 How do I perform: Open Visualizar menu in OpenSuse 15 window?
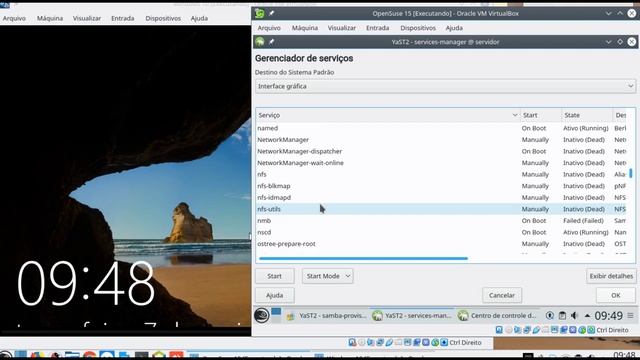pyautogui.click(x=342, y=28)
